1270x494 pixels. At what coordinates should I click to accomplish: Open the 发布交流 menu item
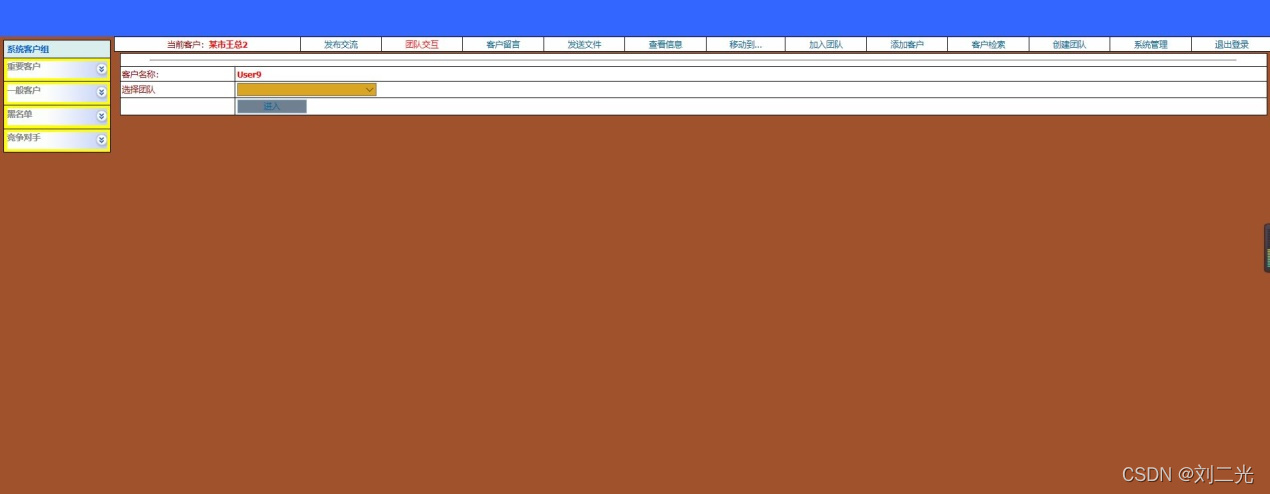click(x=341, y=45)
